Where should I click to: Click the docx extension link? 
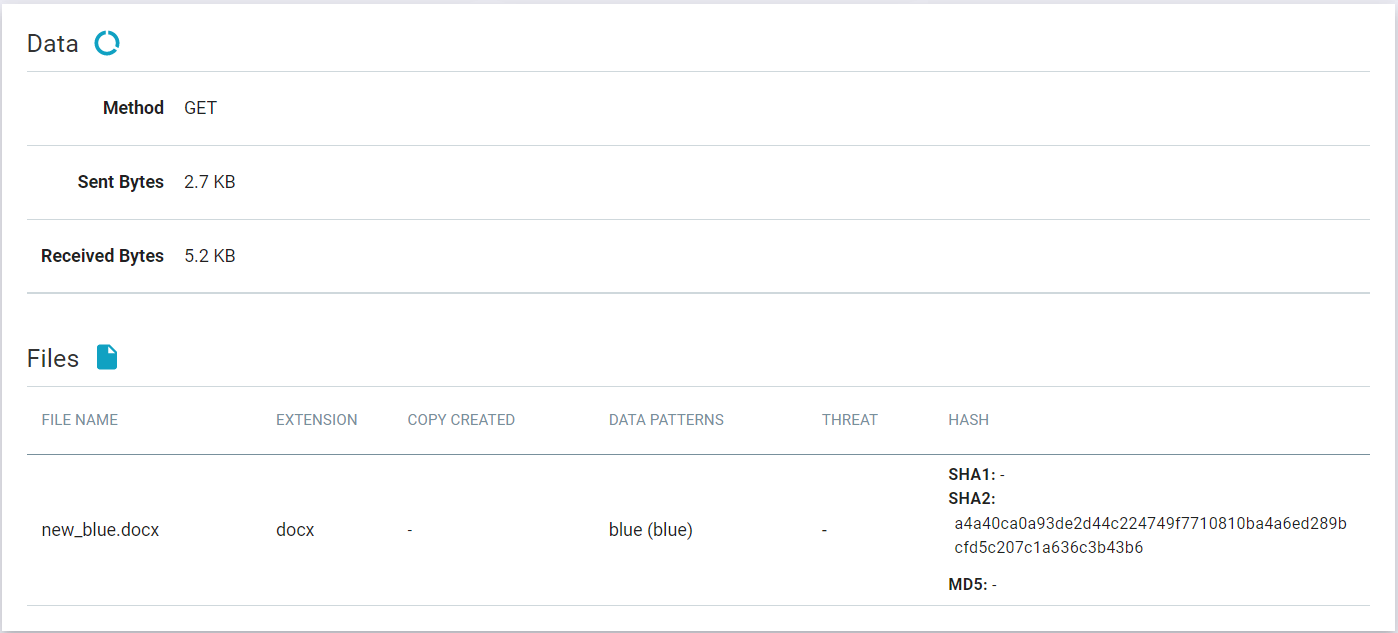click(x=294, y=530)
